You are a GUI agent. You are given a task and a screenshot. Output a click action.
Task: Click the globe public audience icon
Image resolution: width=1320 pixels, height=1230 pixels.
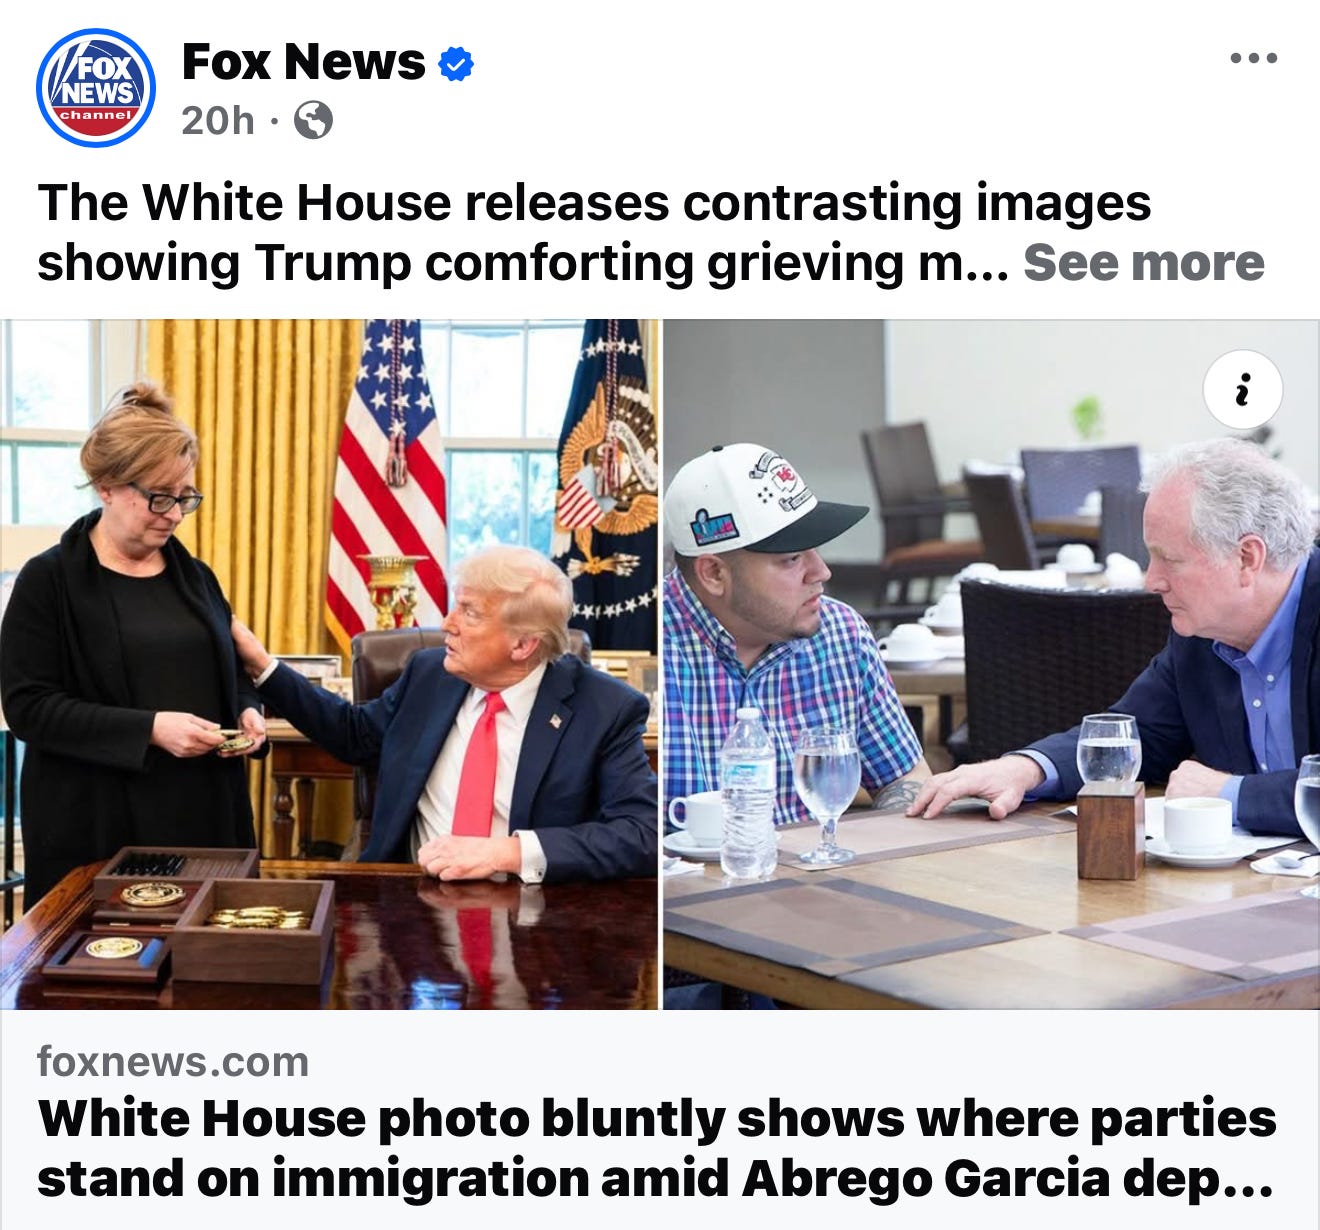313,121
